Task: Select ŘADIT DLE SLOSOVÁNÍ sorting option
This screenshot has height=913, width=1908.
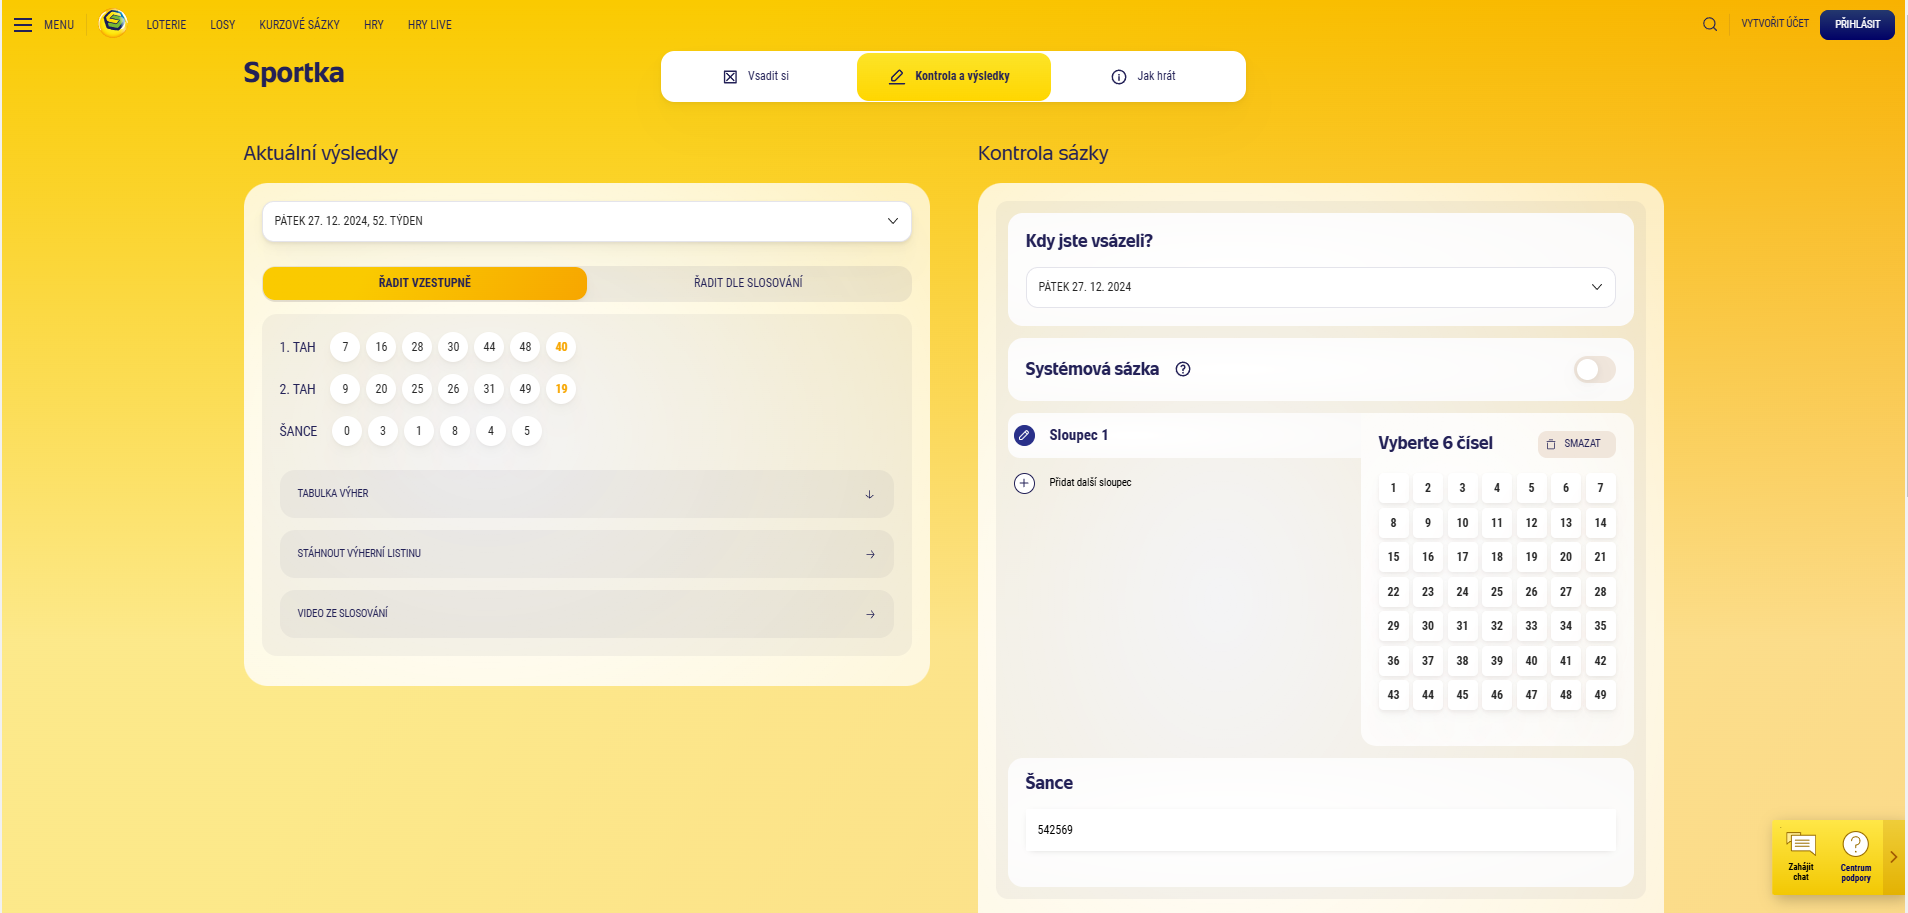Action: 748,283
